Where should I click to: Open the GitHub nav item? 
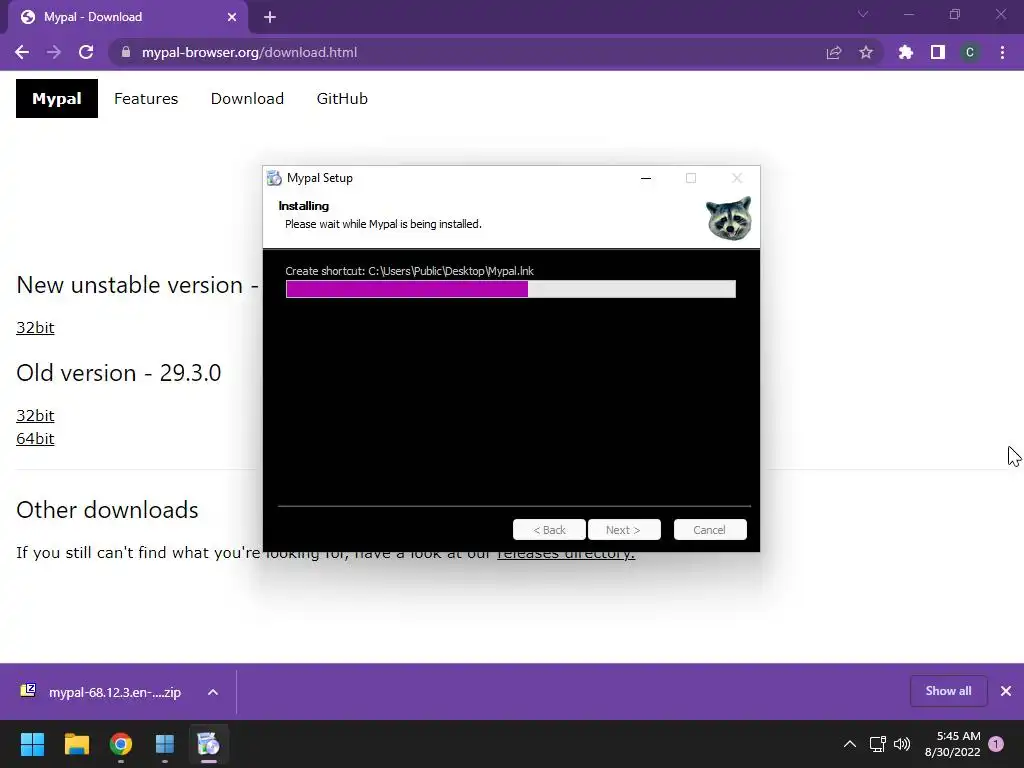pyautogui.click(x=342, y=99)
